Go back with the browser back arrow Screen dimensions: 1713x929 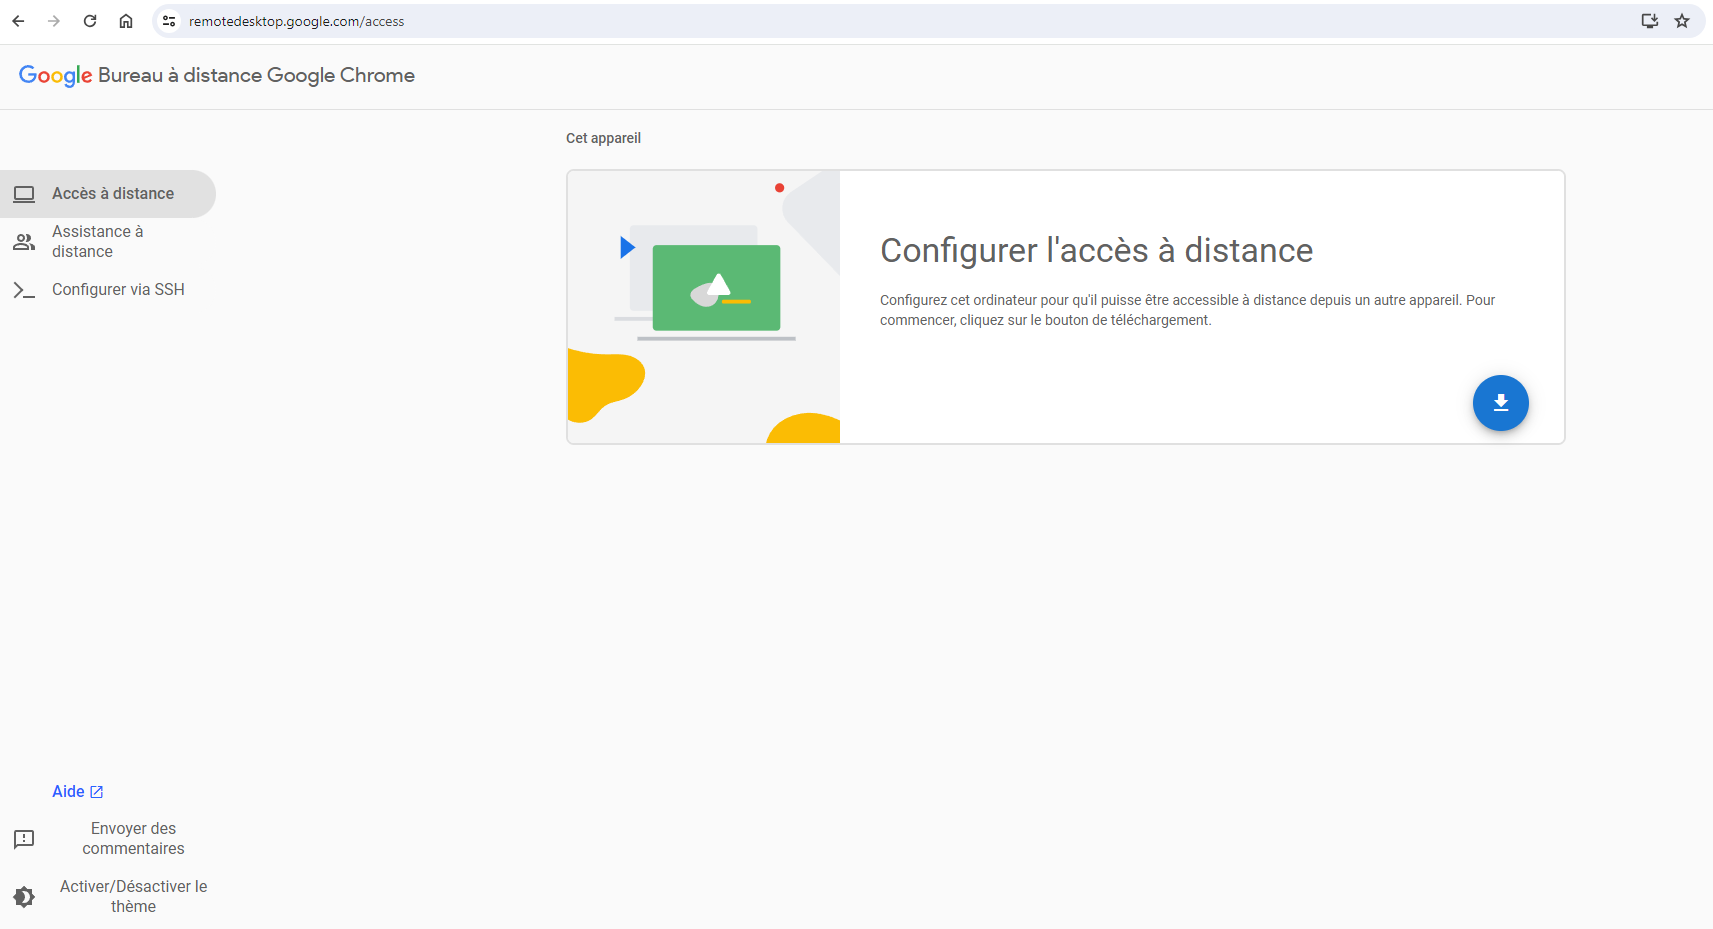(18, 21)
